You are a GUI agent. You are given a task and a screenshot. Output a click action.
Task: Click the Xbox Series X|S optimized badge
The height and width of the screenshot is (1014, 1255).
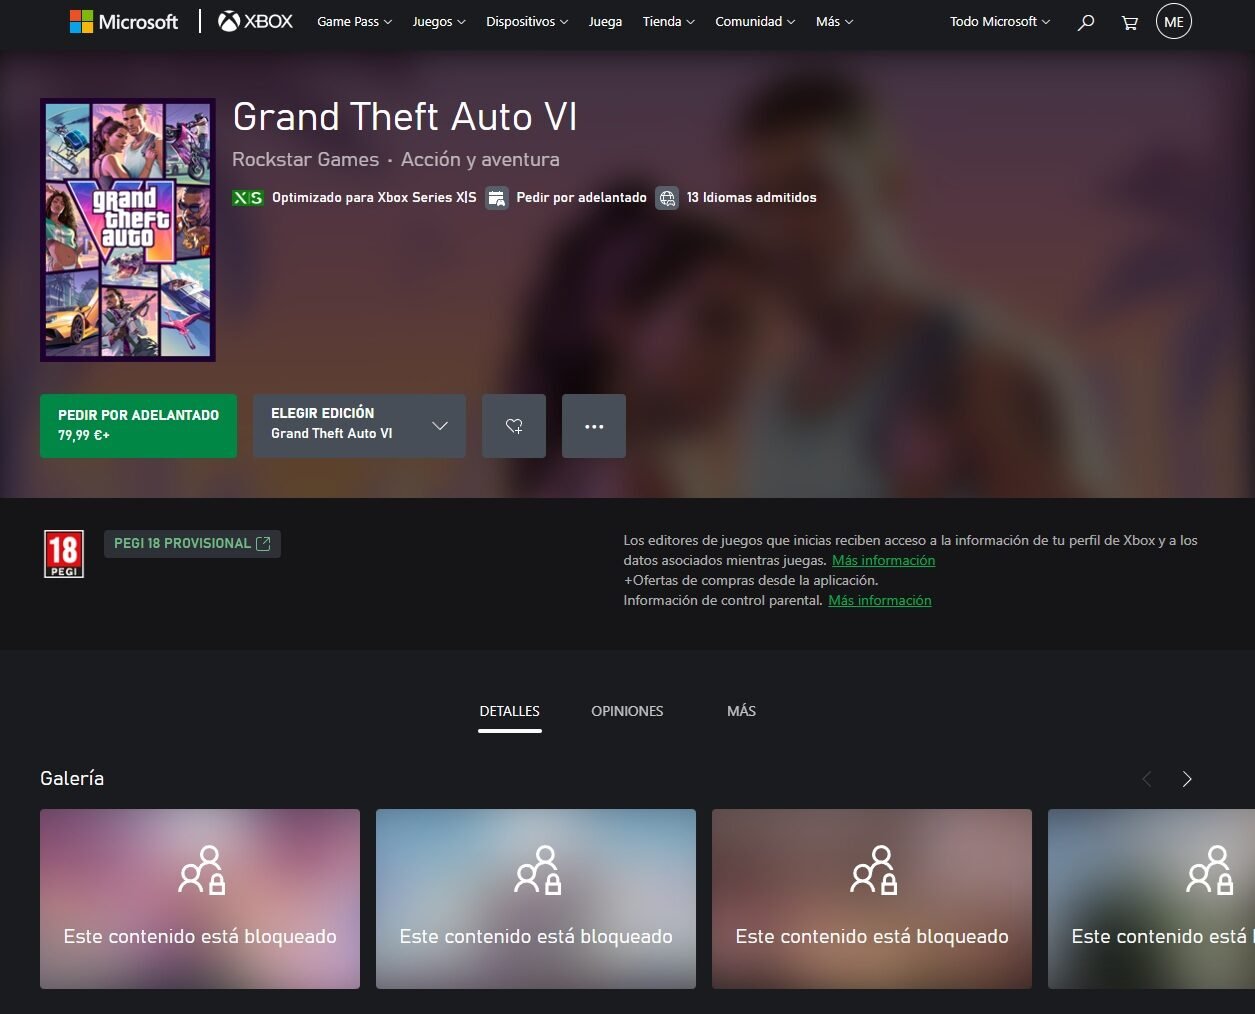[x=248, y=198]
